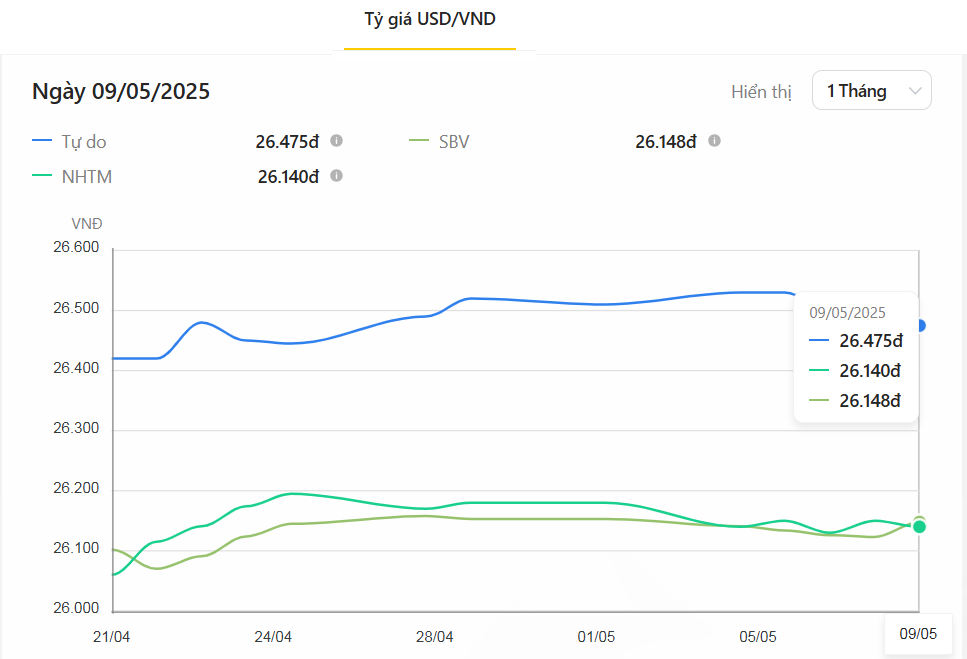Open the 1 Tháng period dropdown
Screen dimensions: 967x659
point(871,91)
